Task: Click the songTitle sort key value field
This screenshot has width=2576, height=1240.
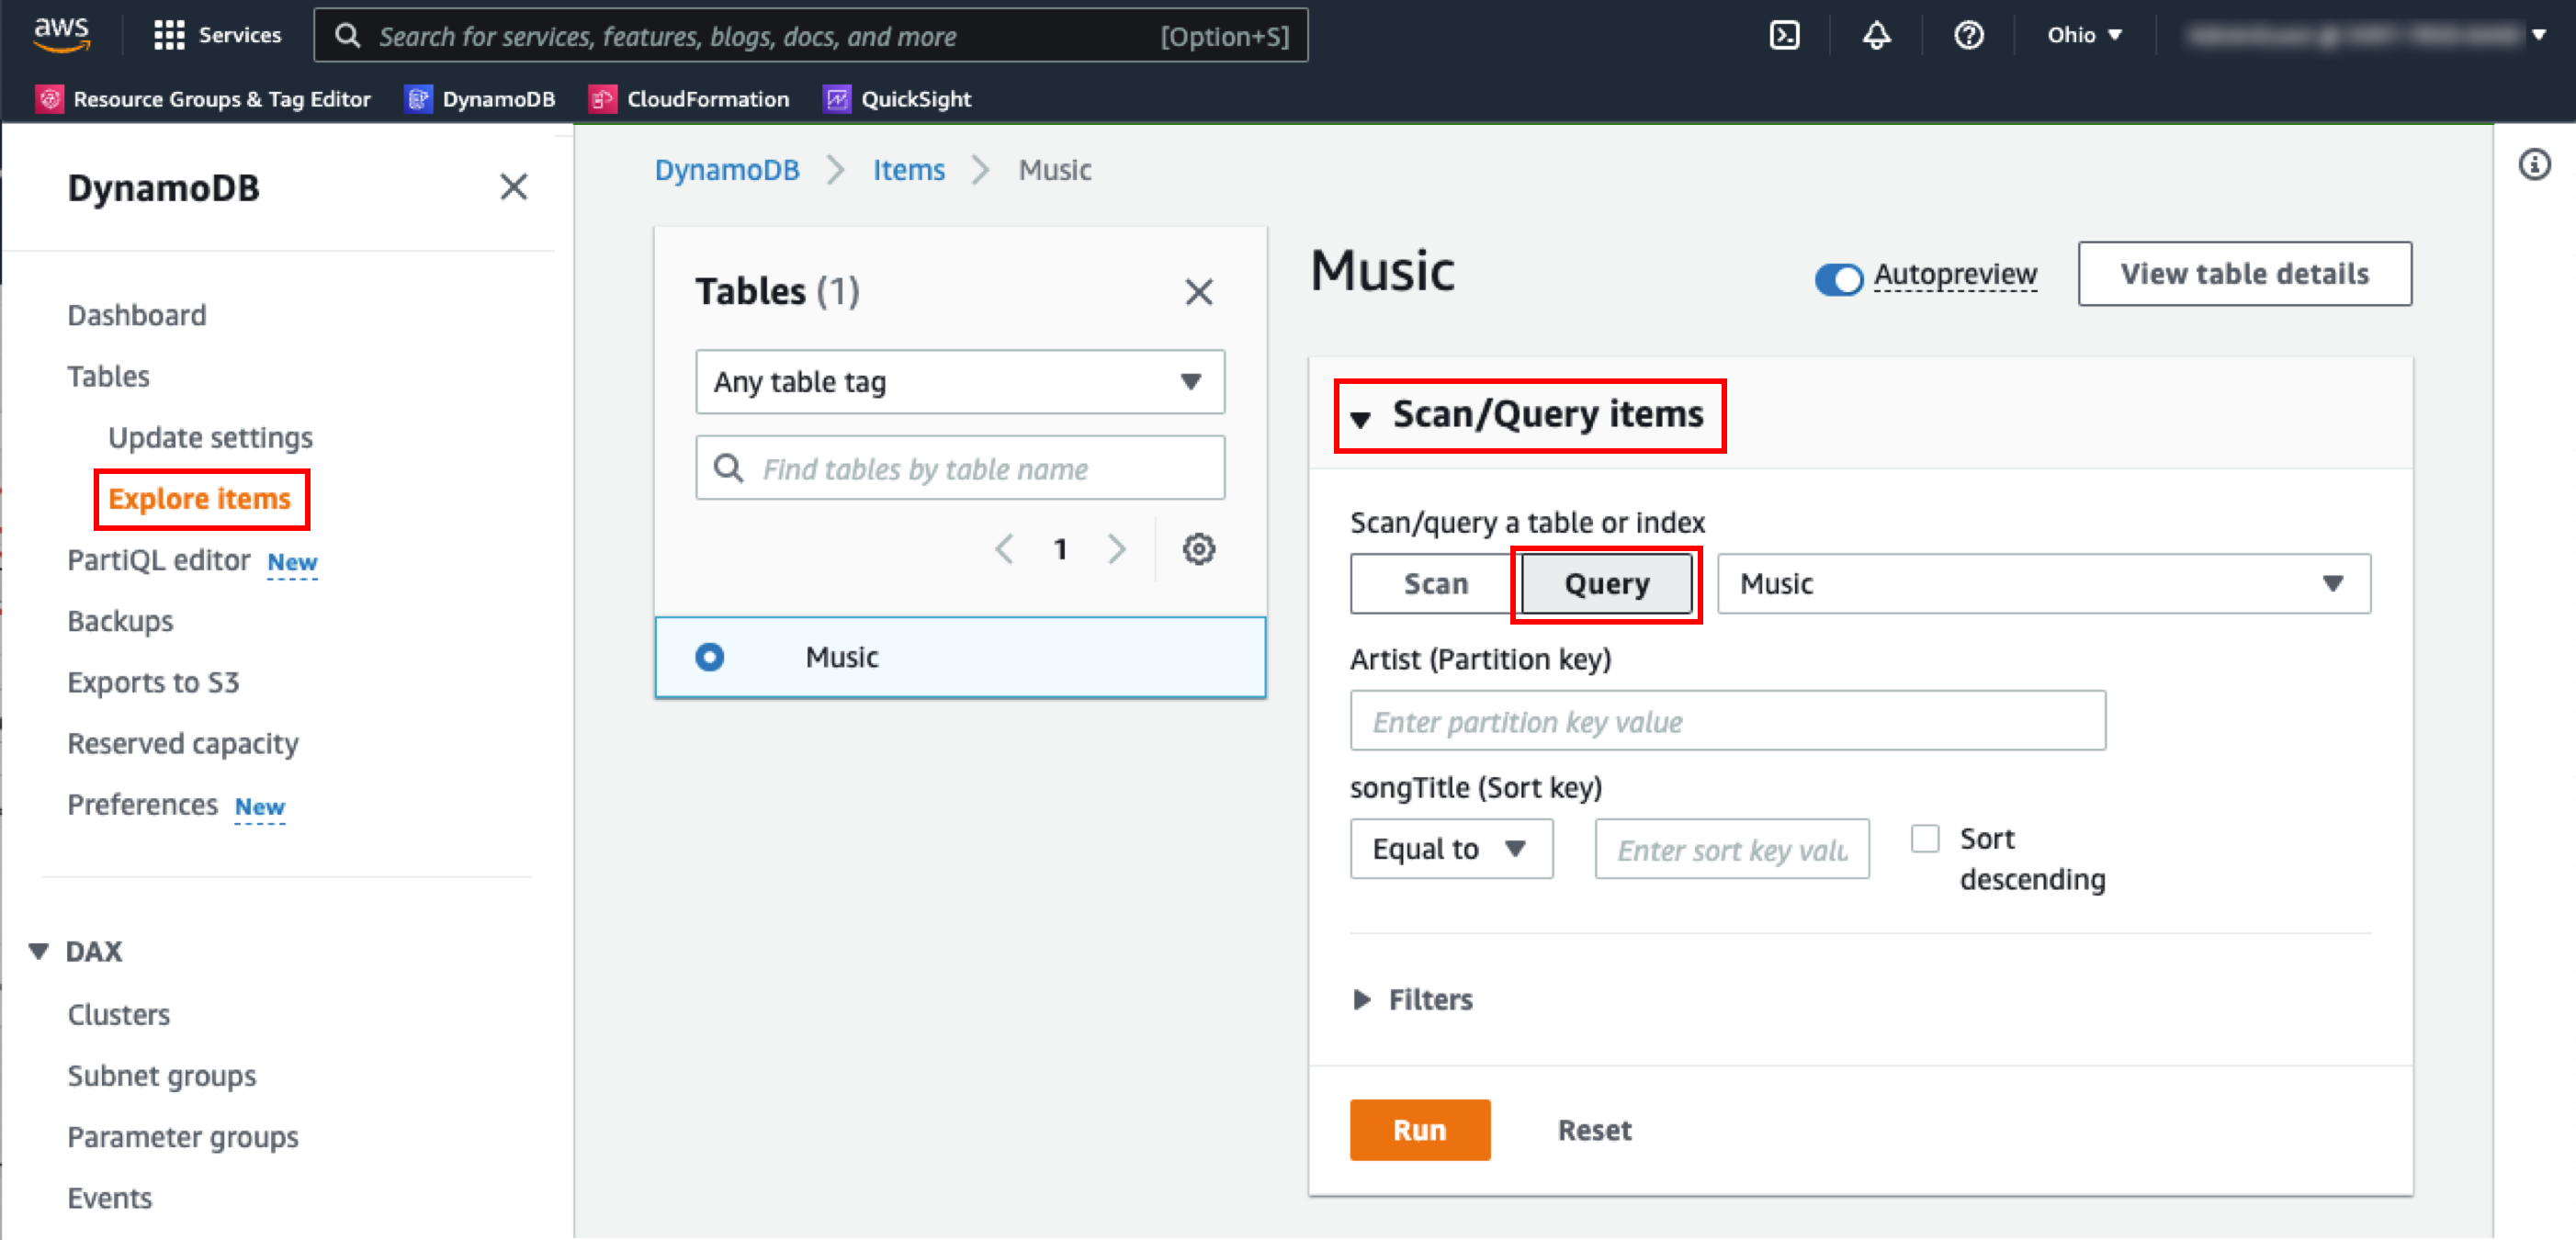Action: pyautogui.click(x=1731, y=849)
